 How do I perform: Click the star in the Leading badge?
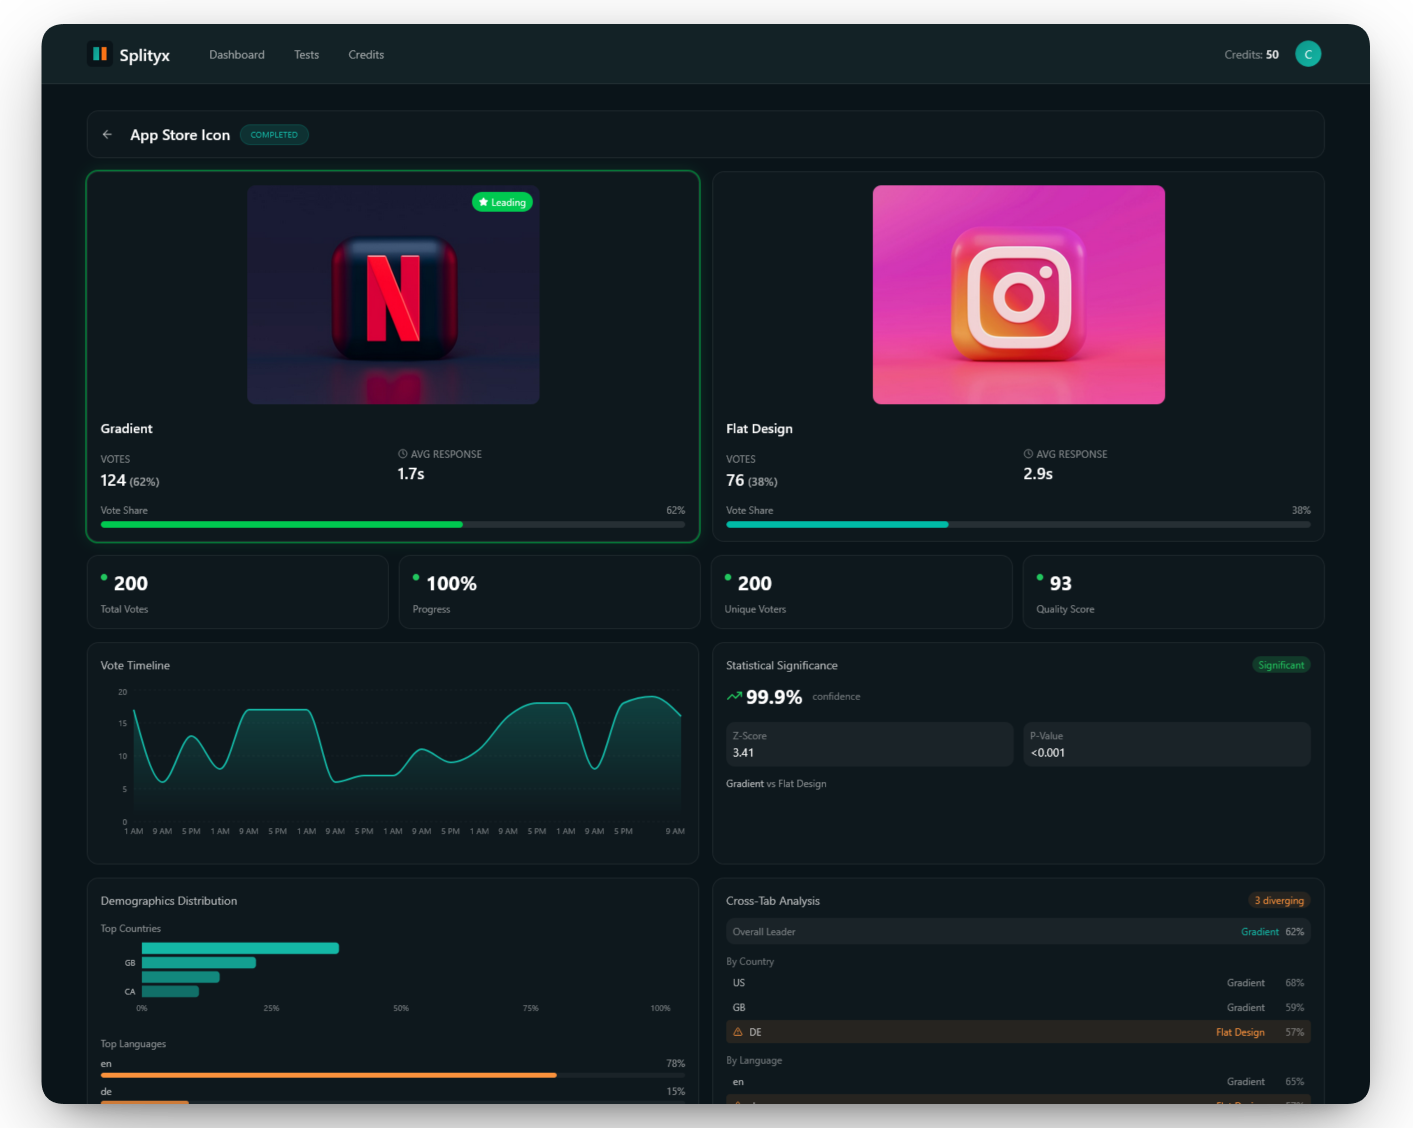[481, 201]
